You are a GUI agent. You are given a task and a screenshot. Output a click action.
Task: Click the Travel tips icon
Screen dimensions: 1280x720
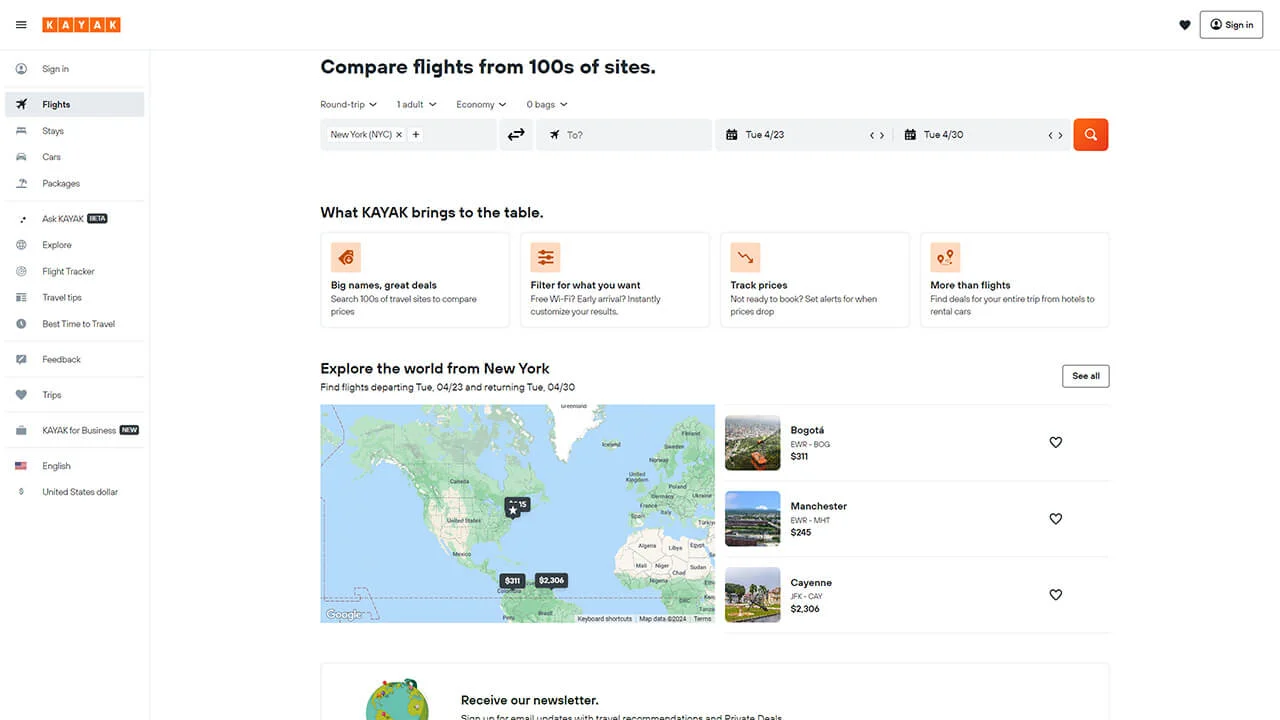pyautogui.click(x=21, y=297)
